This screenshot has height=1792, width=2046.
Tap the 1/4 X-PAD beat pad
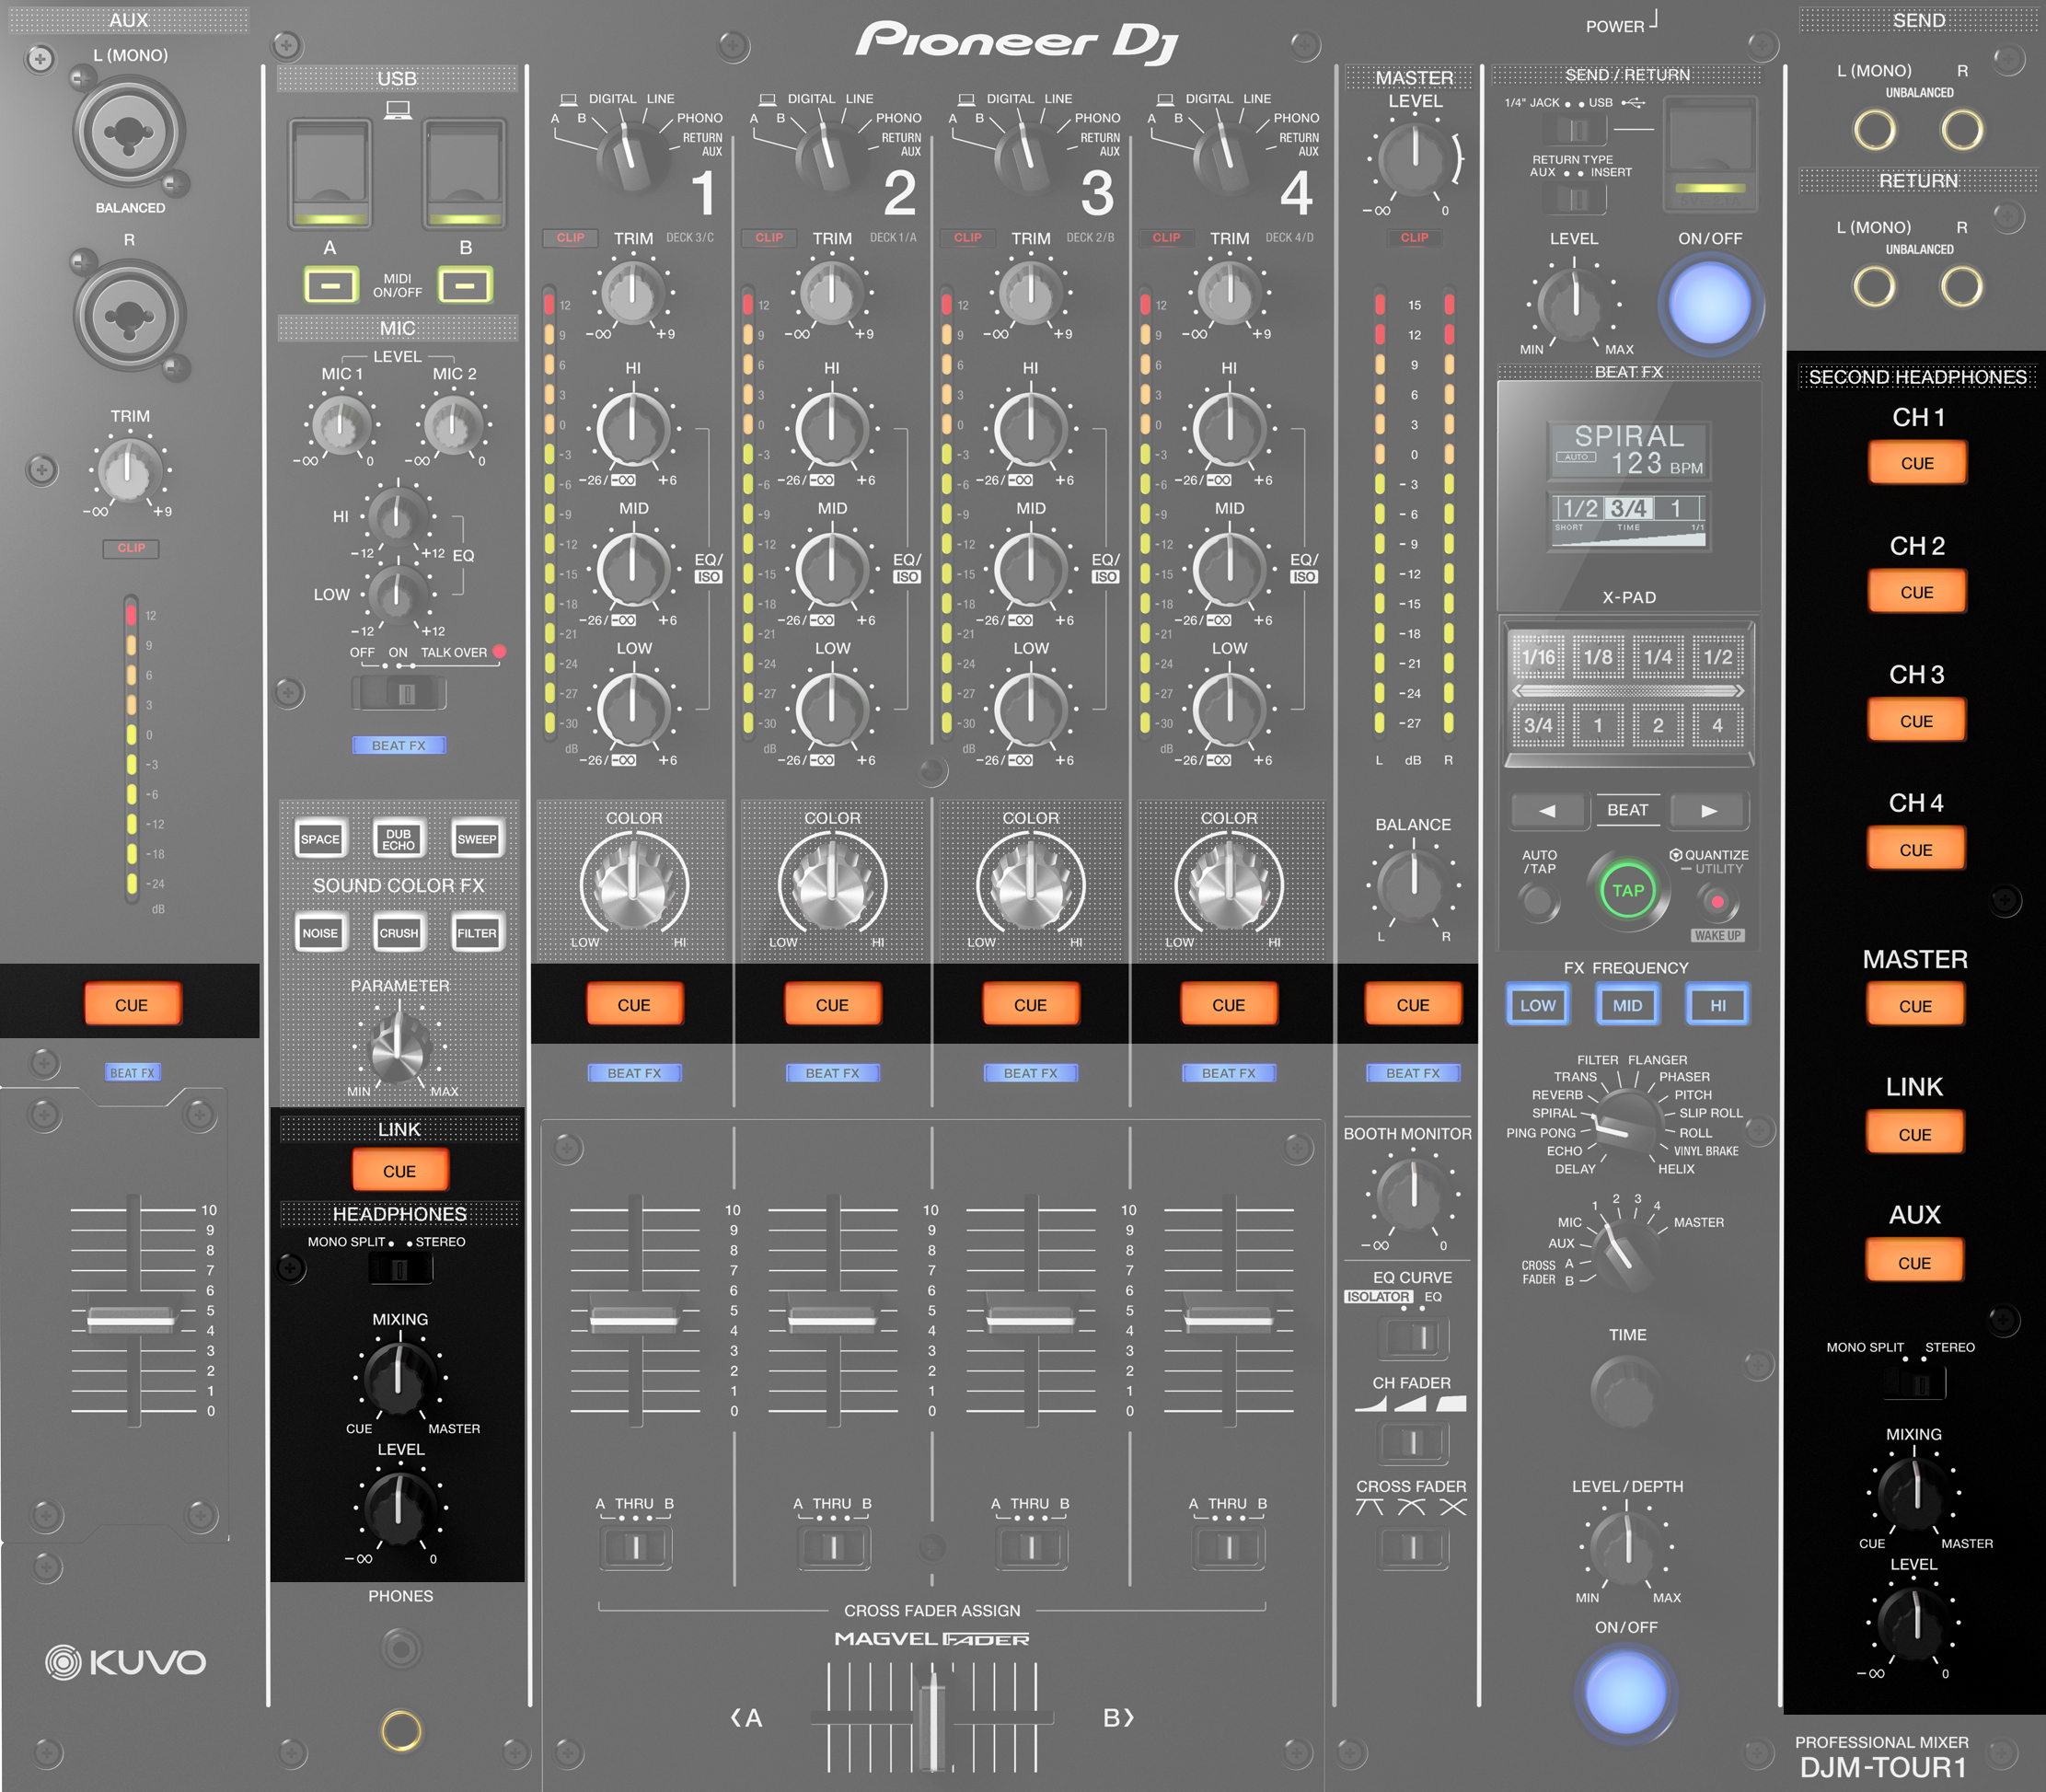(x=1658, y=657)
